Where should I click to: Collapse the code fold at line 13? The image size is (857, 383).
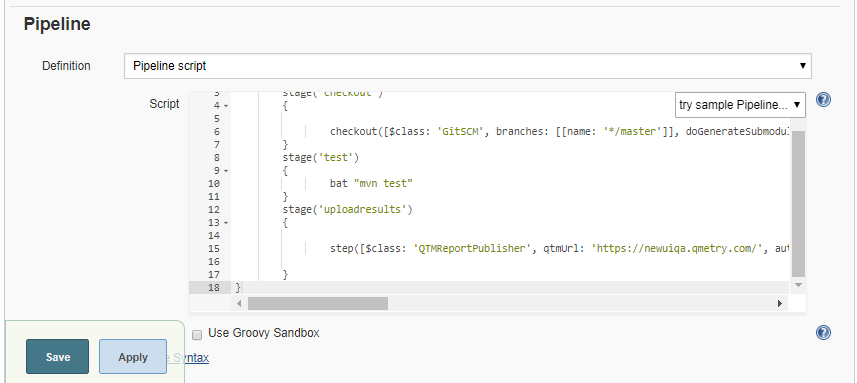point(226,223)
